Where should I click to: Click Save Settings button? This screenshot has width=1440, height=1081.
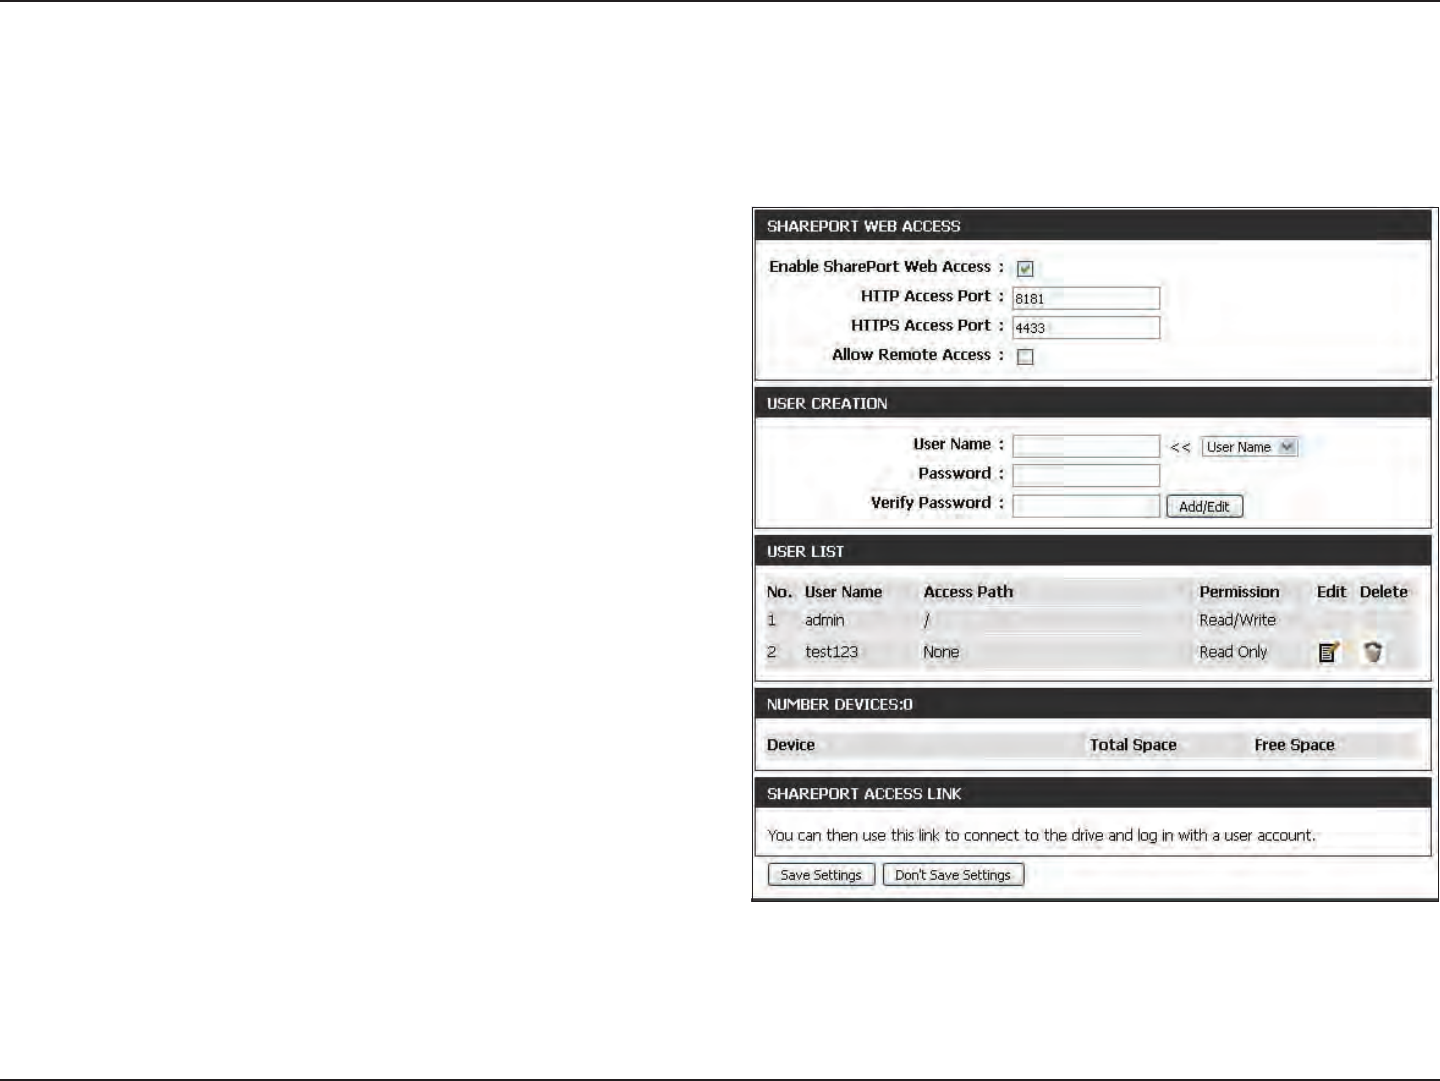tap(821, 875)
